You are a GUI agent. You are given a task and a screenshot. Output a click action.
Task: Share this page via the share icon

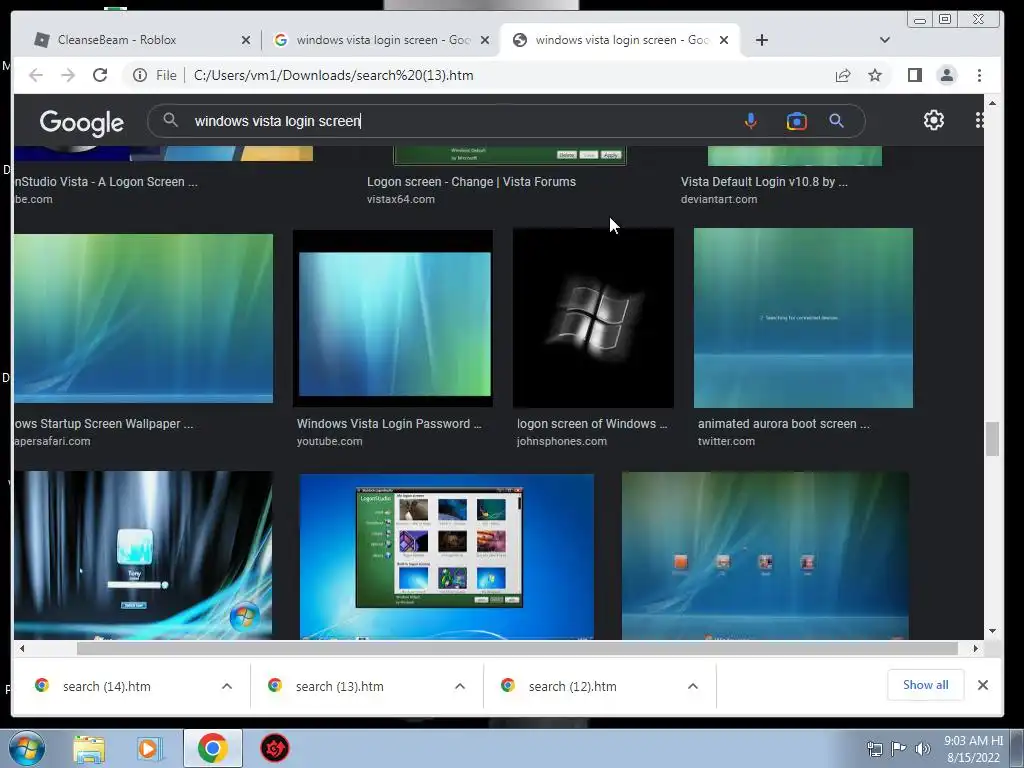pyautogui.click(x=843, y=75)
